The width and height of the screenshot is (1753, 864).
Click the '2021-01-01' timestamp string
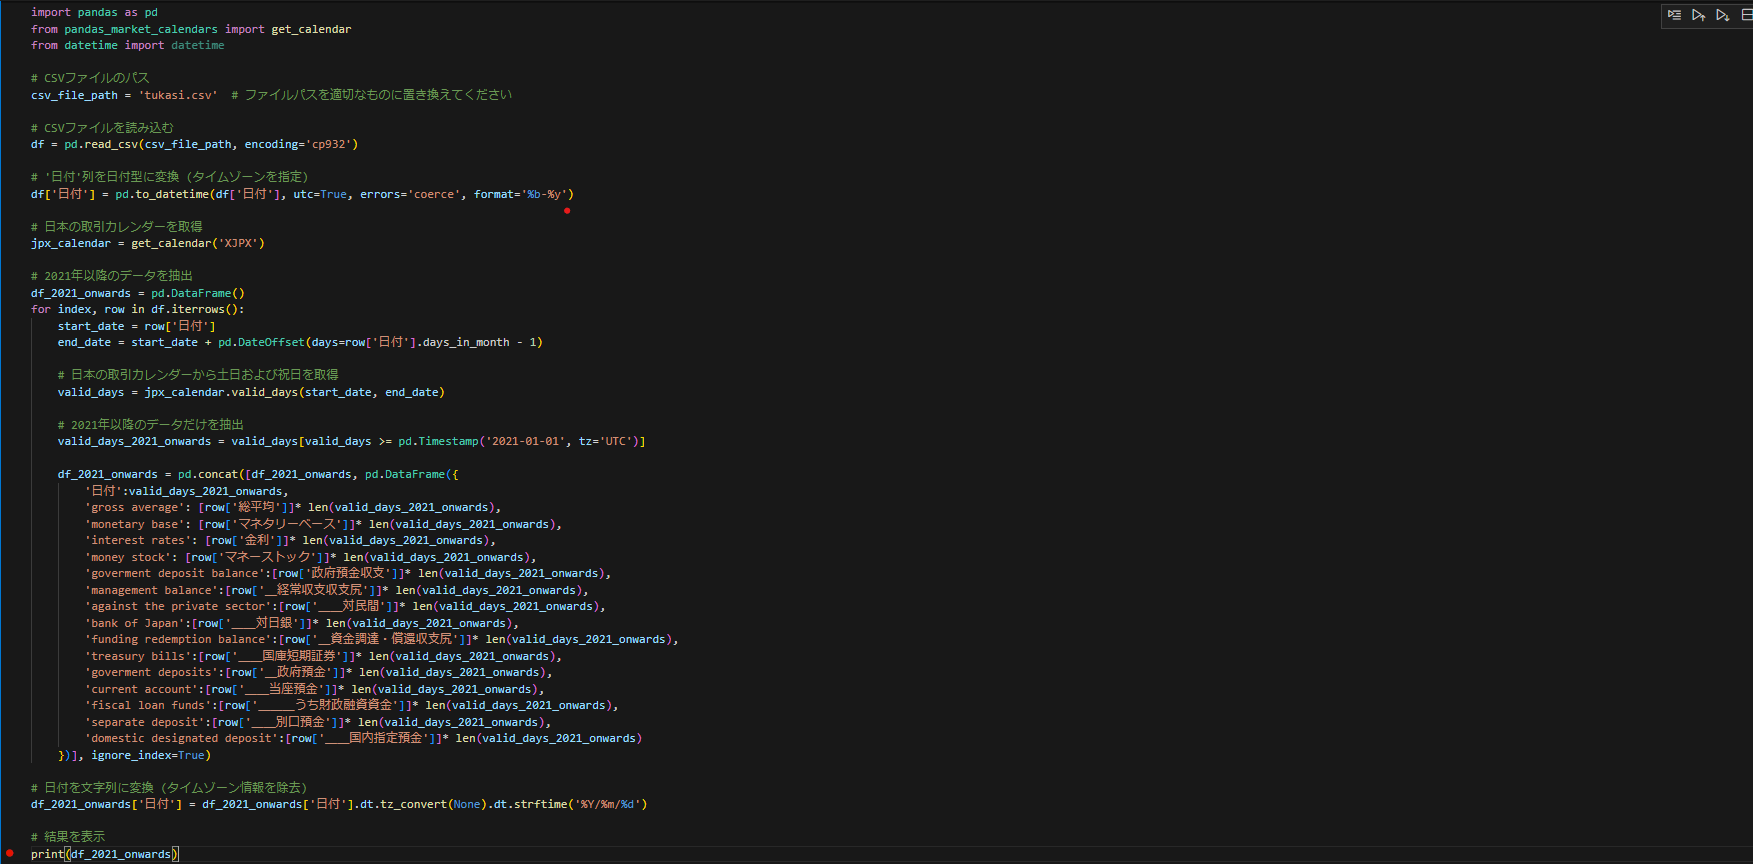click(x=525, y=441)
